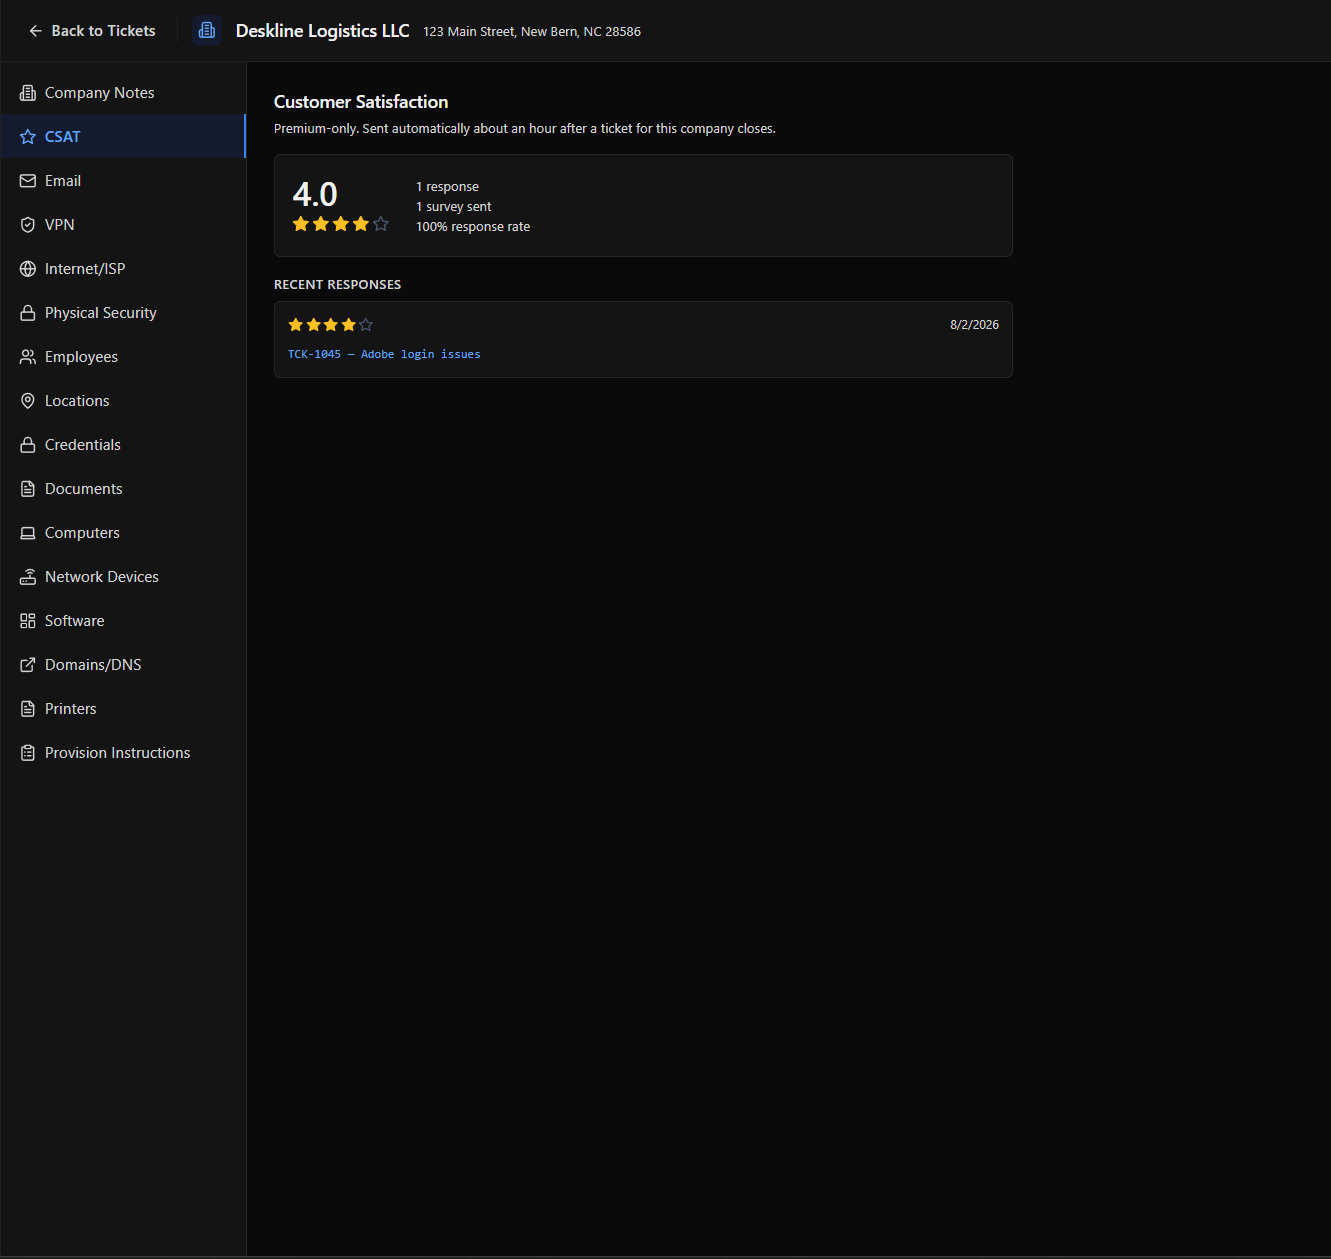1331x1259 pixels.
Task: Click the address 123 Main Street, New Bern
Action: click(532, 32)
